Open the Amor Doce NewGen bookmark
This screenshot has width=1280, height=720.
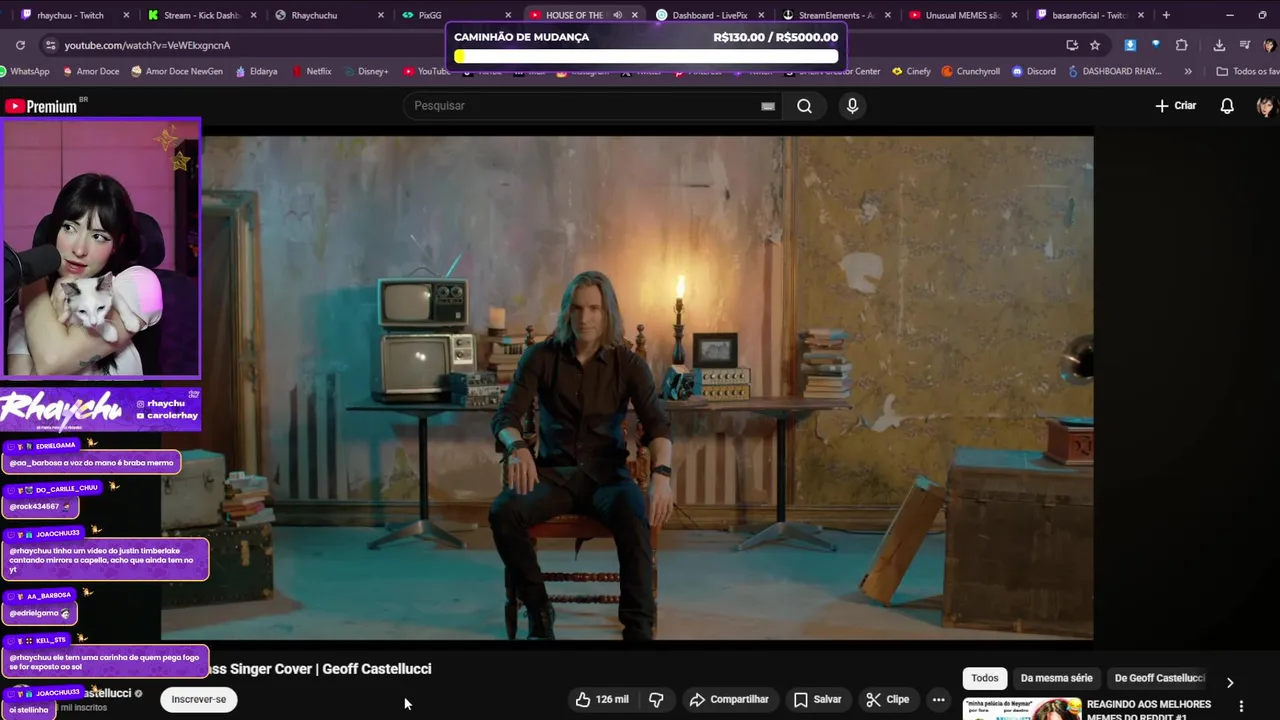177,71
